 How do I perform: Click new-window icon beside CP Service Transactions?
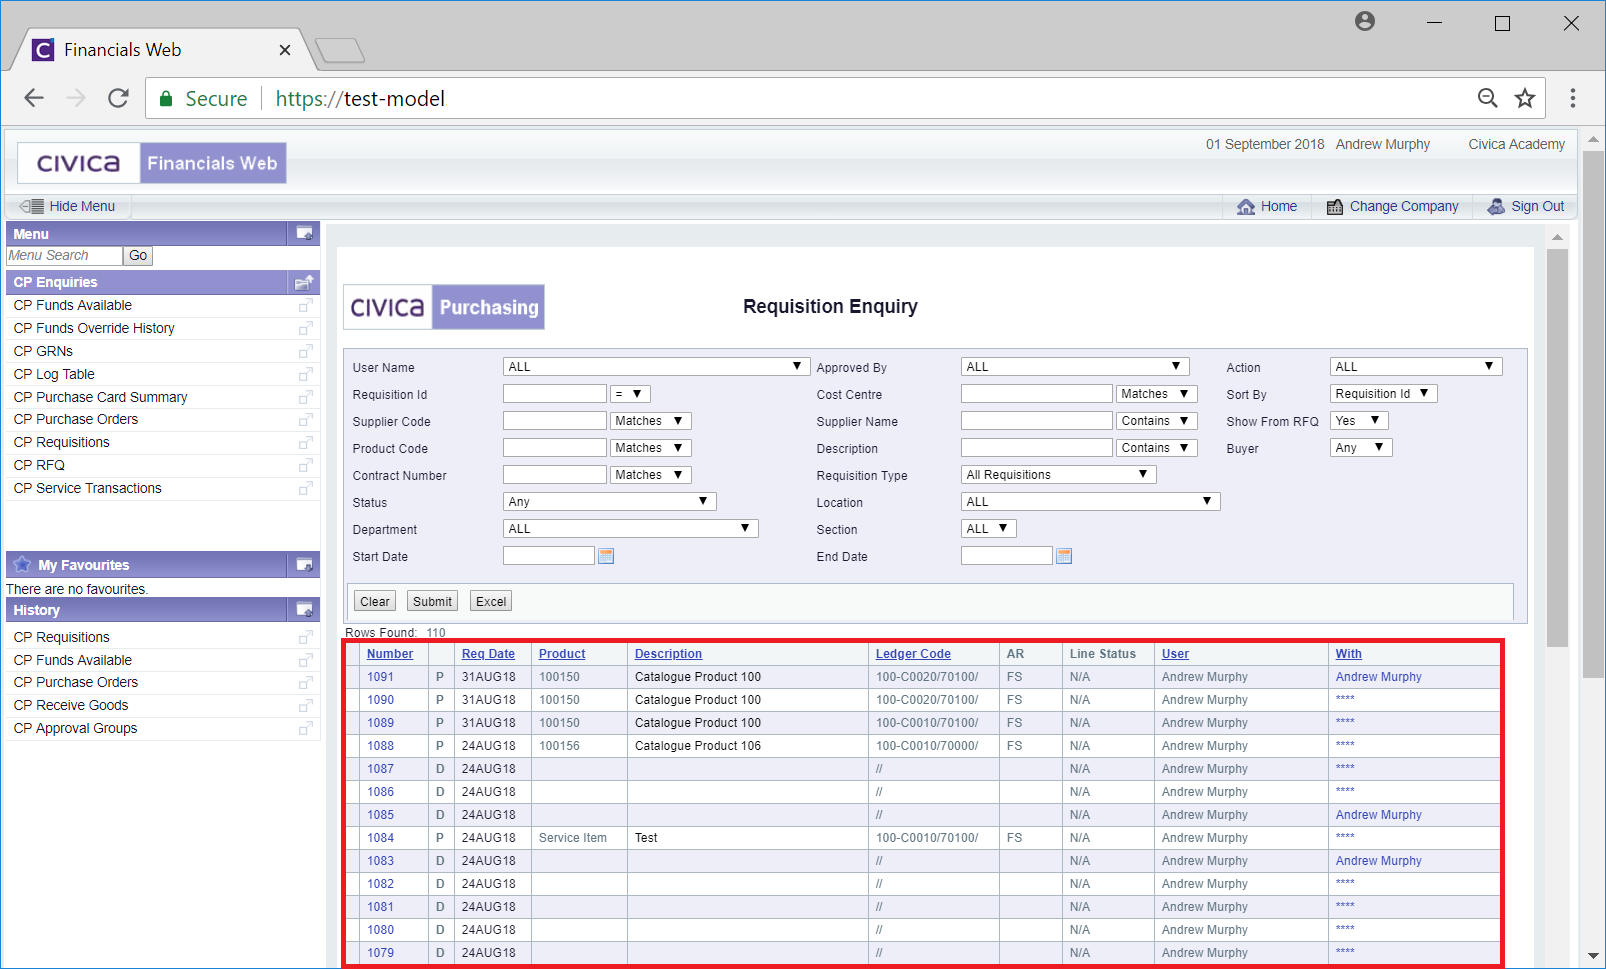pos(306,488)
